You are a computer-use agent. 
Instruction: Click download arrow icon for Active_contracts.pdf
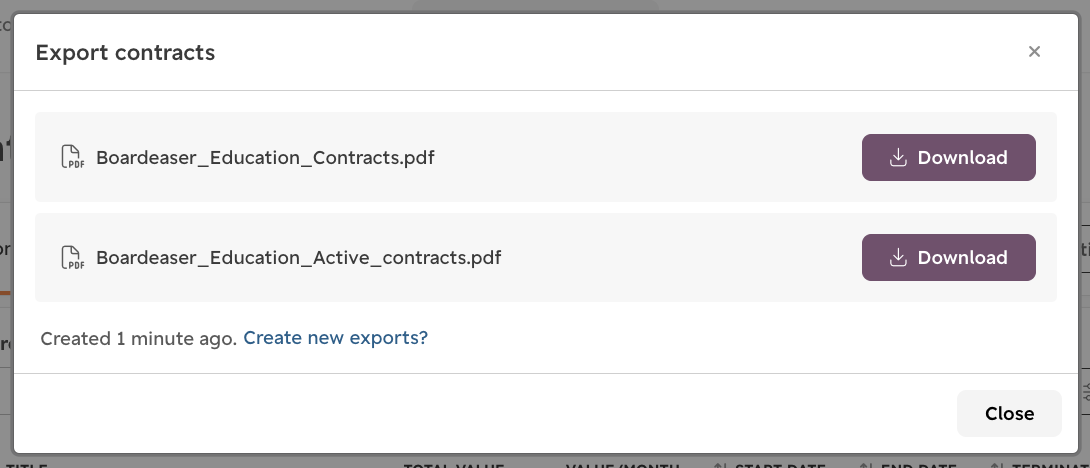pyautogui.click(x=898, y=257)
